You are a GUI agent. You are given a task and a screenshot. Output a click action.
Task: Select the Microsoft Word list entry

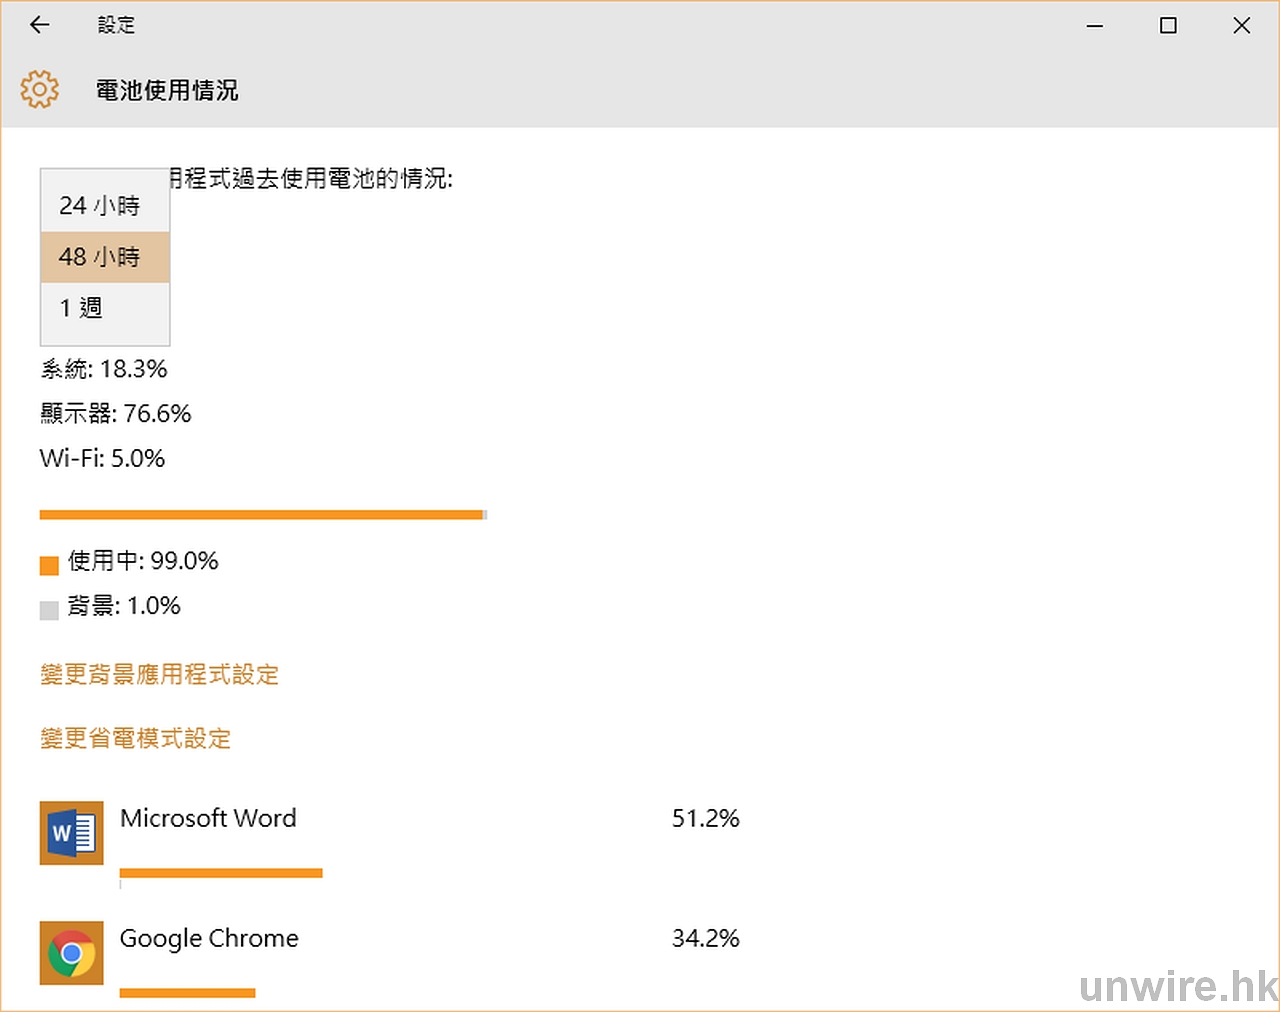click(x=208, y=818)
